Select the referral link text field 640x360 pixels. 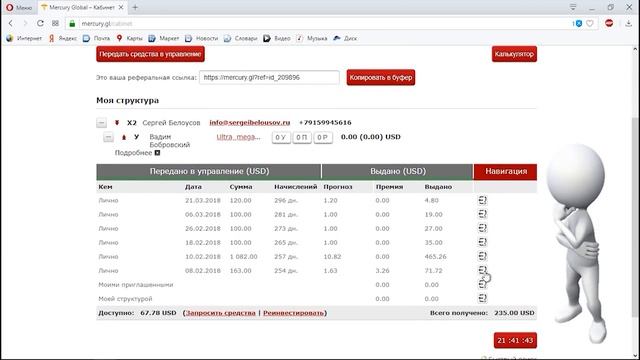(x=269, y=77)
